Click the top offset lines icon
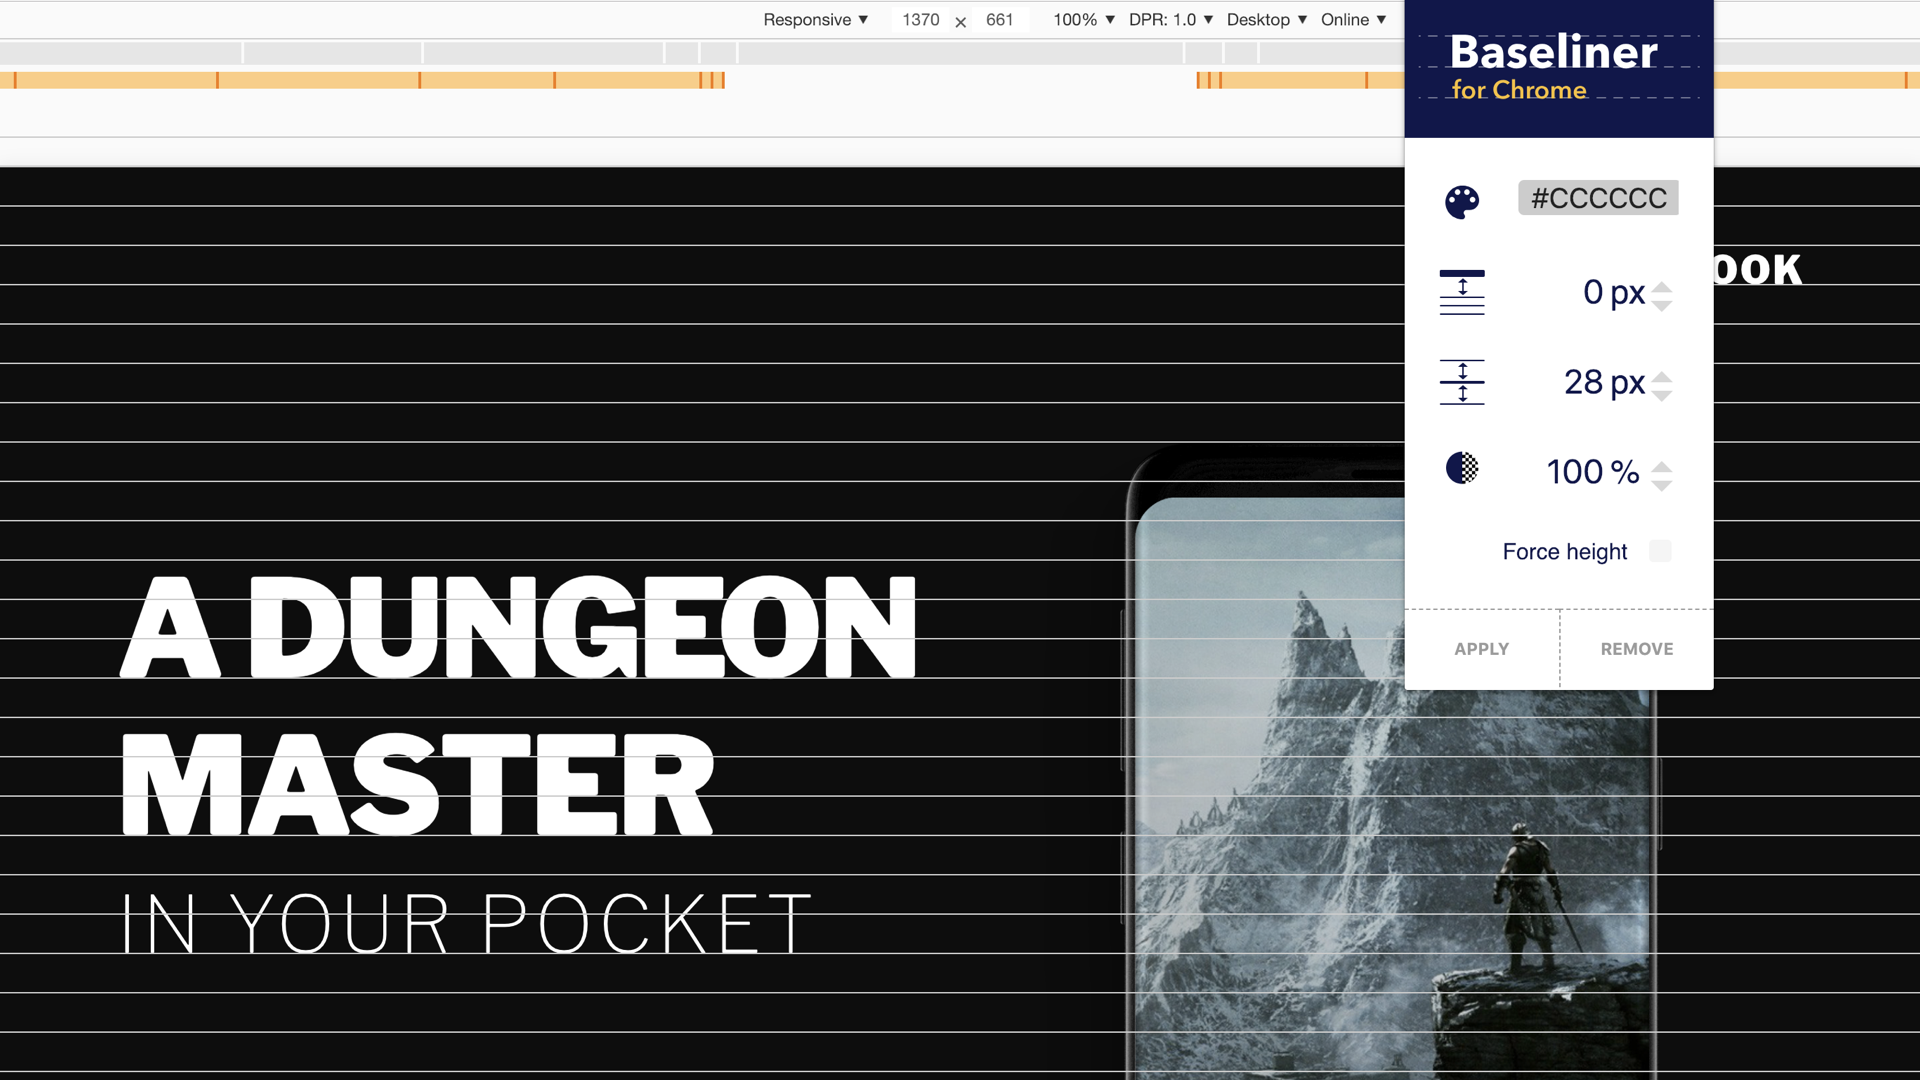 tap(1462, 292)
